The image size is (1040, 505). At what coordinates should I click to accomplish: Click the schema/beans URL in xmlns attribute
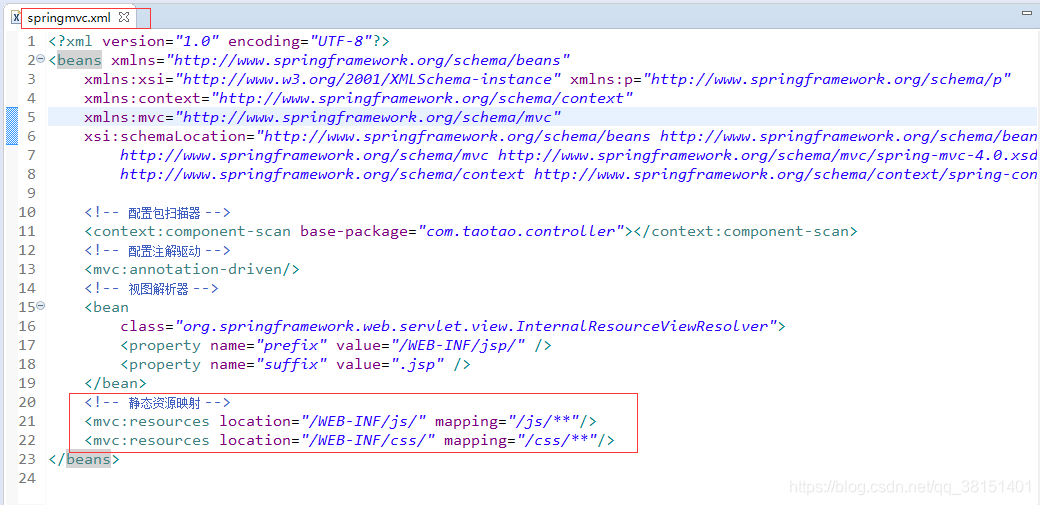(368, 60)
